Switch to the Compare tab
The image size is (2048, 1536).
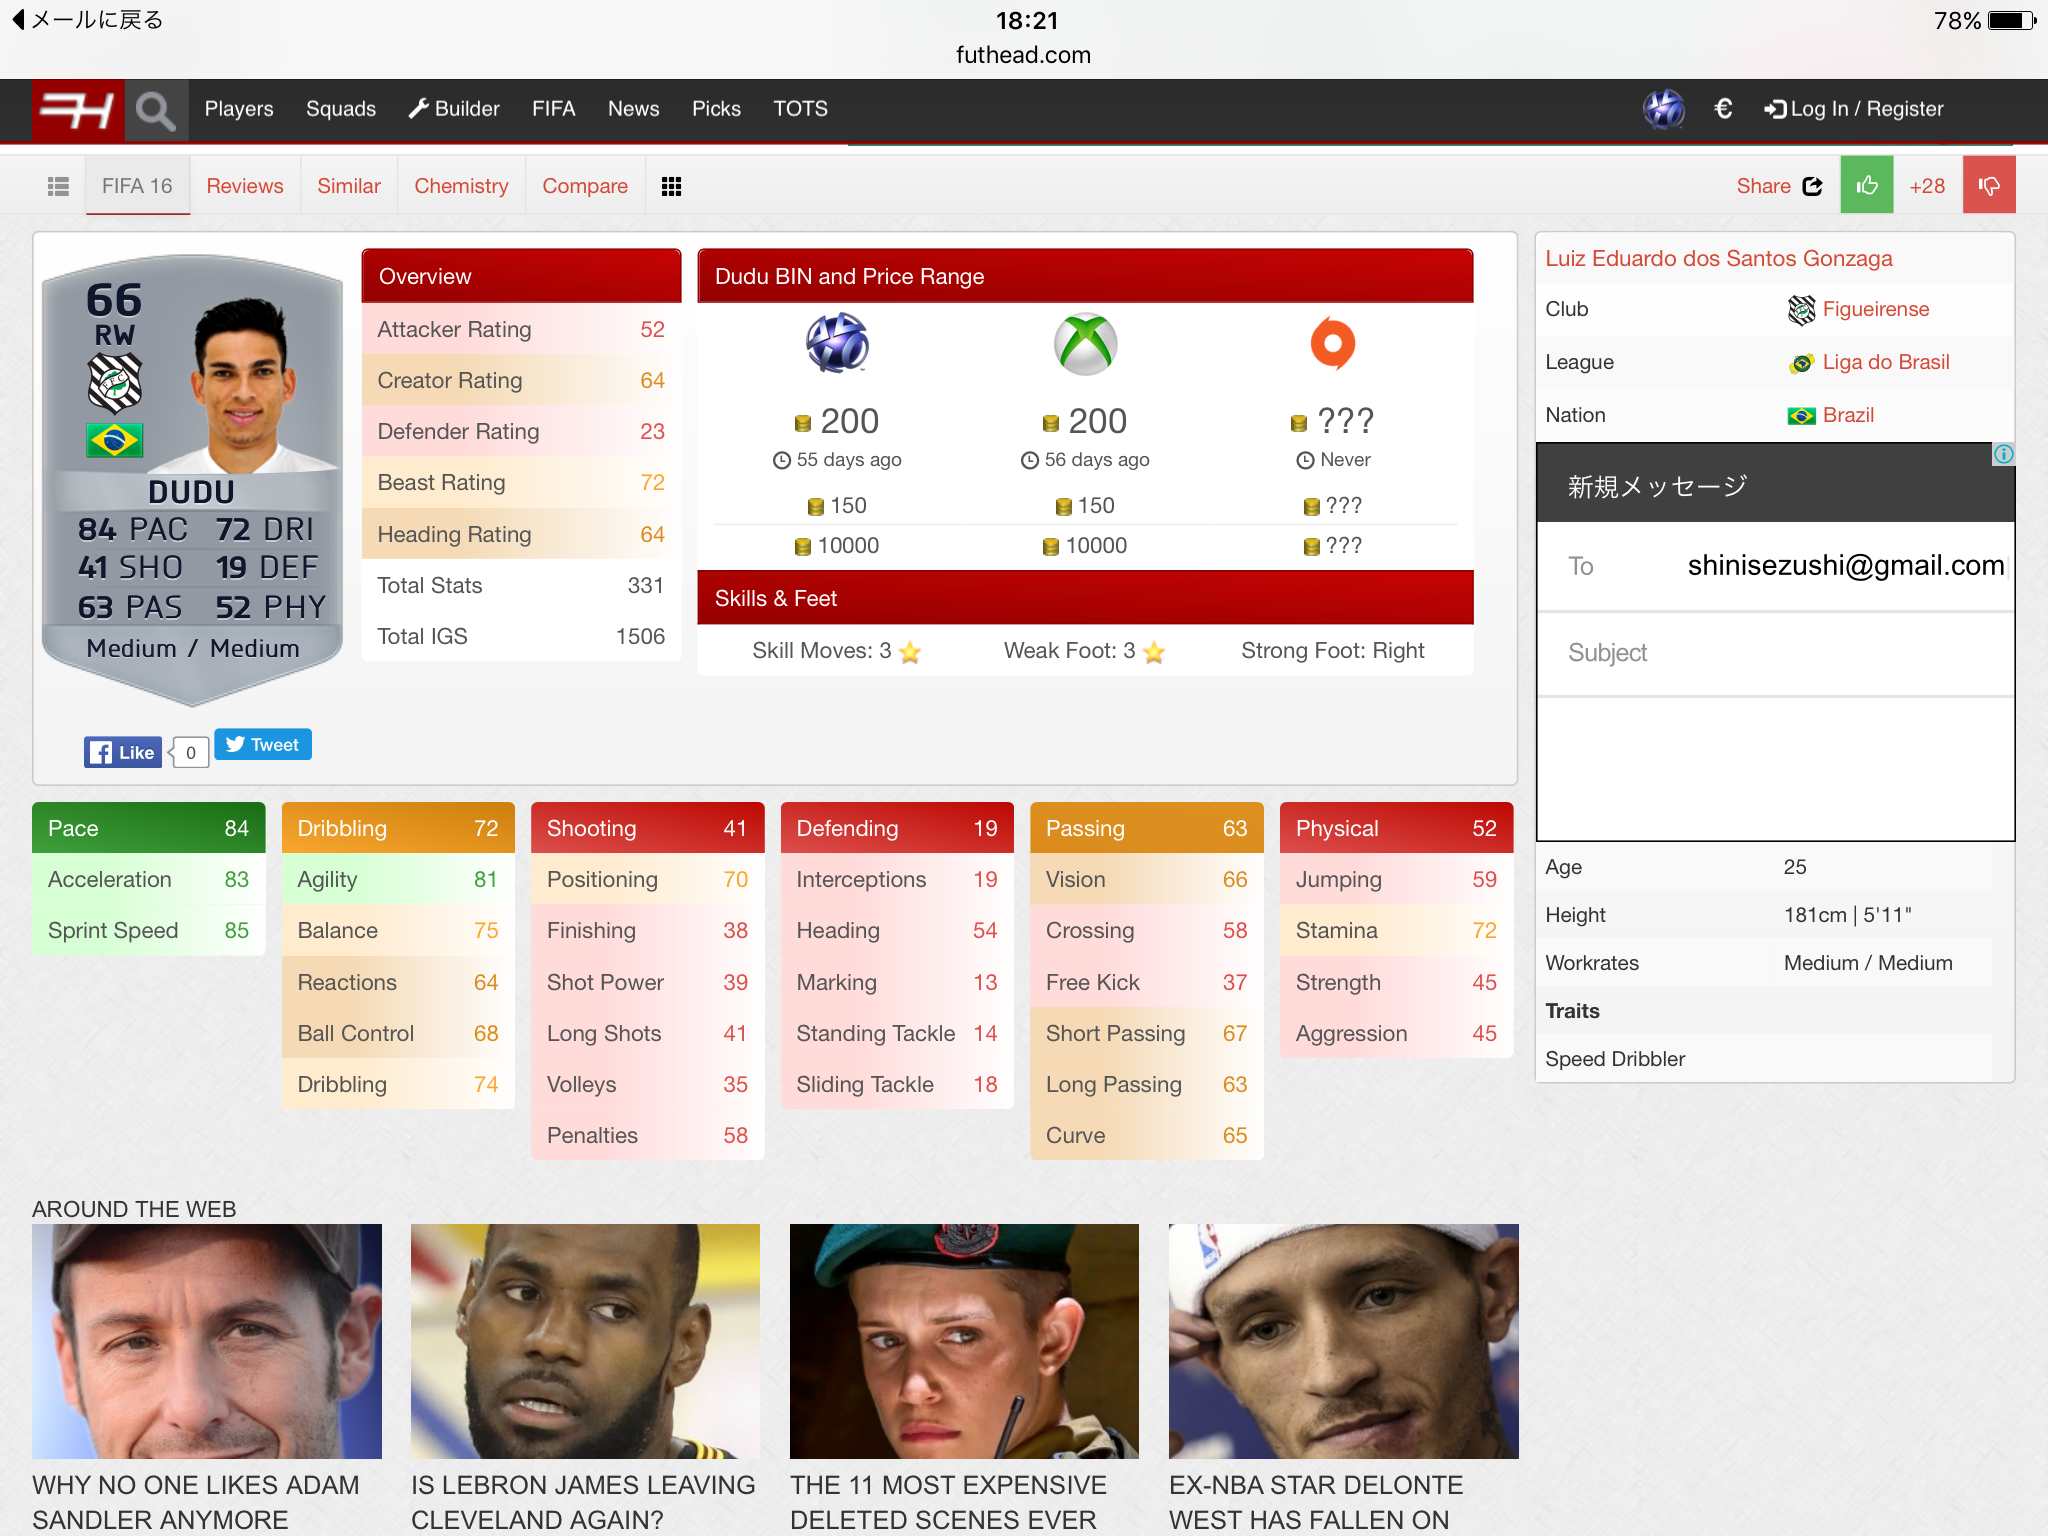click(585, 186)
